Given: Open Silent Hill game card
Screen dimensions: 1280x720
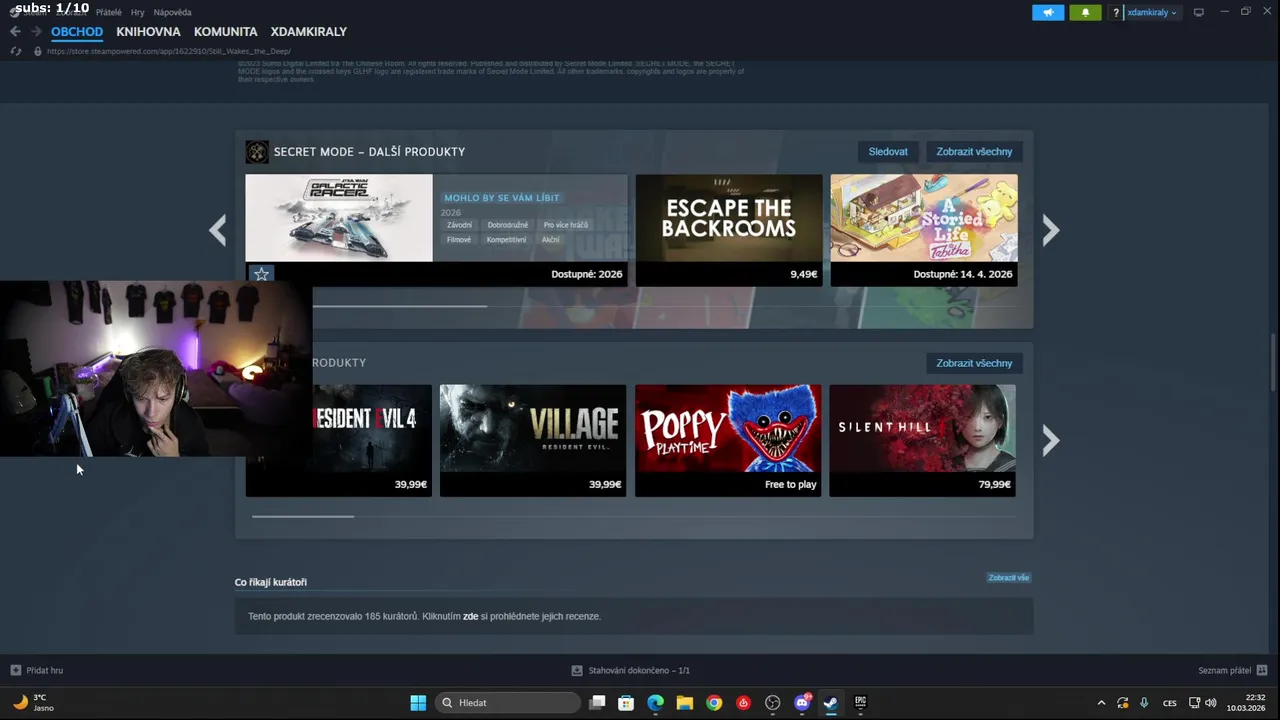Looking at the screenshot, I should (x=922, y=441).
